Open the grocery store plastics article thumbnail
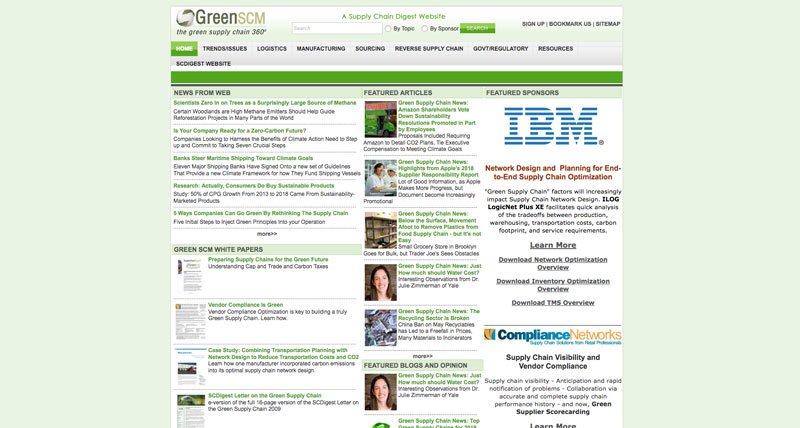Screen dimensions: 800x428 coord(381,231)
